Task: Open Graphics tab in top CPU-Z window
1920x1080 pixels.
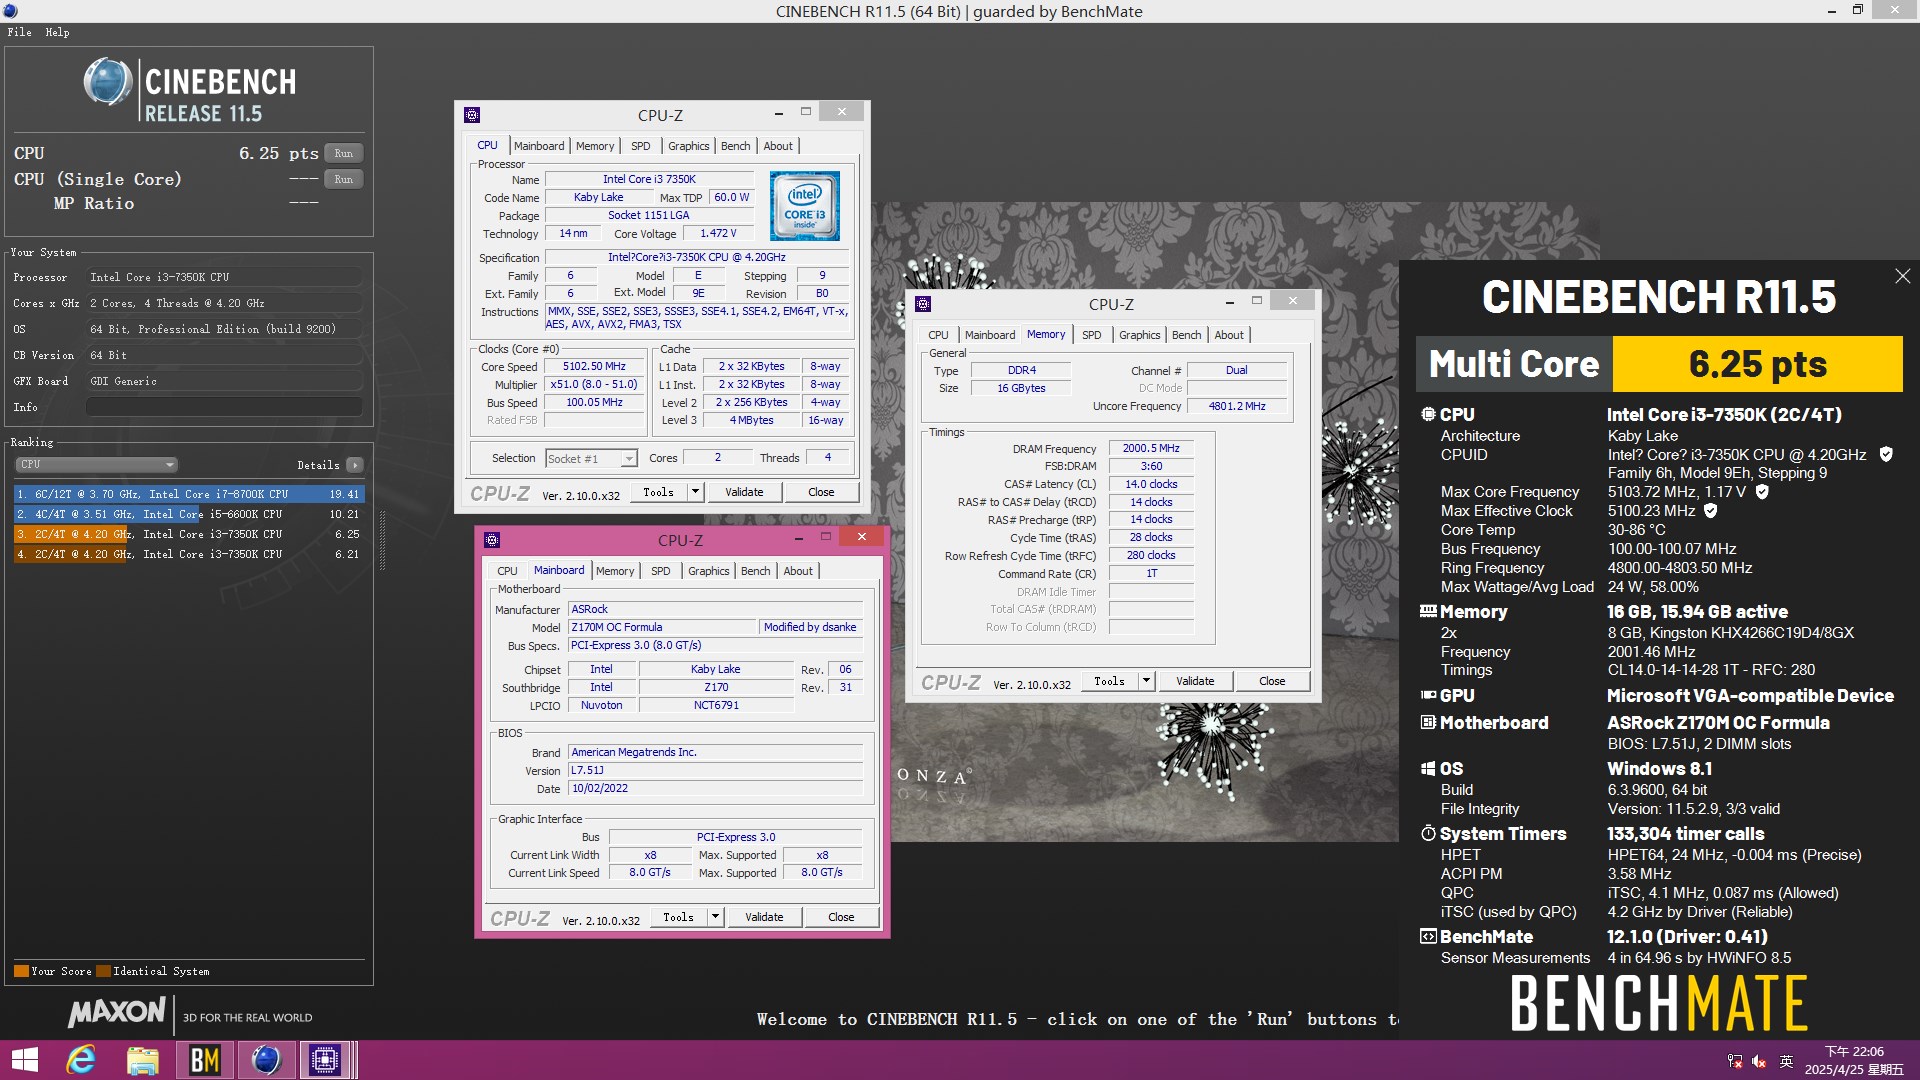Action: point(688,146)
